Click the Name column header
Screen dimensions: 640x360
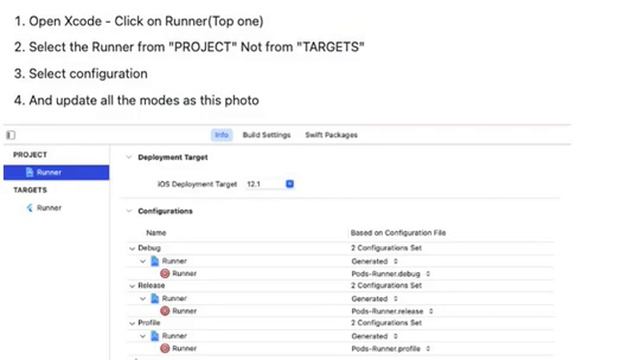(x=156, y=233)
